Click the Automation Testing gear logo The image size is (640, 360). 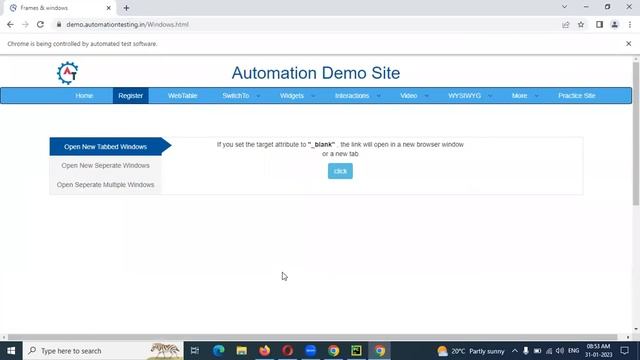click(x=67, y=73)
